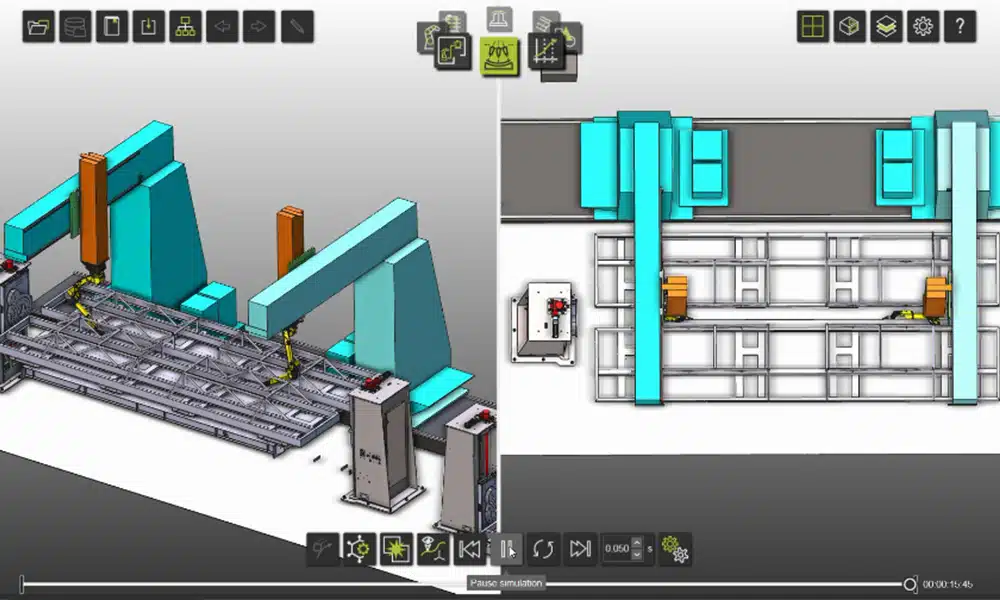Open the 3D shaded view options
This screenshot has height=600, width=1000.
[x=851, y=27]
